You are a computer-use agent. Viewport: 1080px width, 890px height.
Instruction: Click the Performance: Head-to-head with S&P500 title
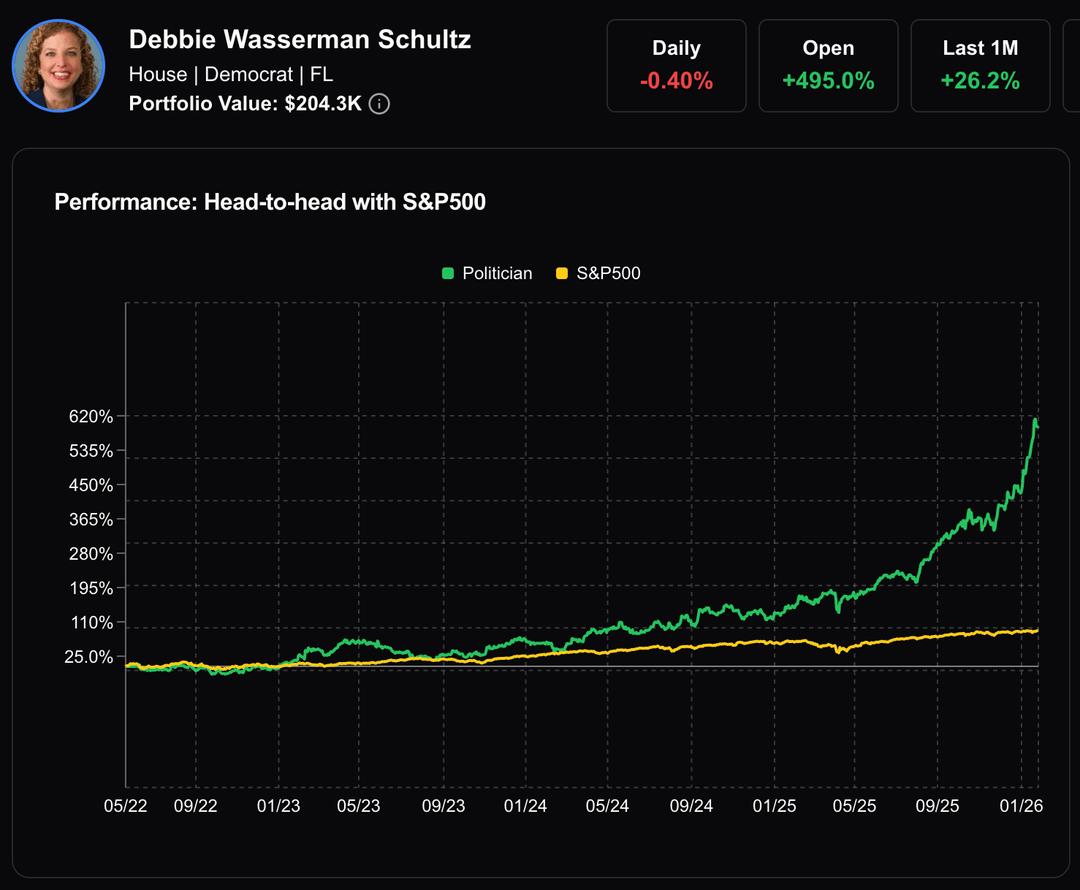click(270, 202)
